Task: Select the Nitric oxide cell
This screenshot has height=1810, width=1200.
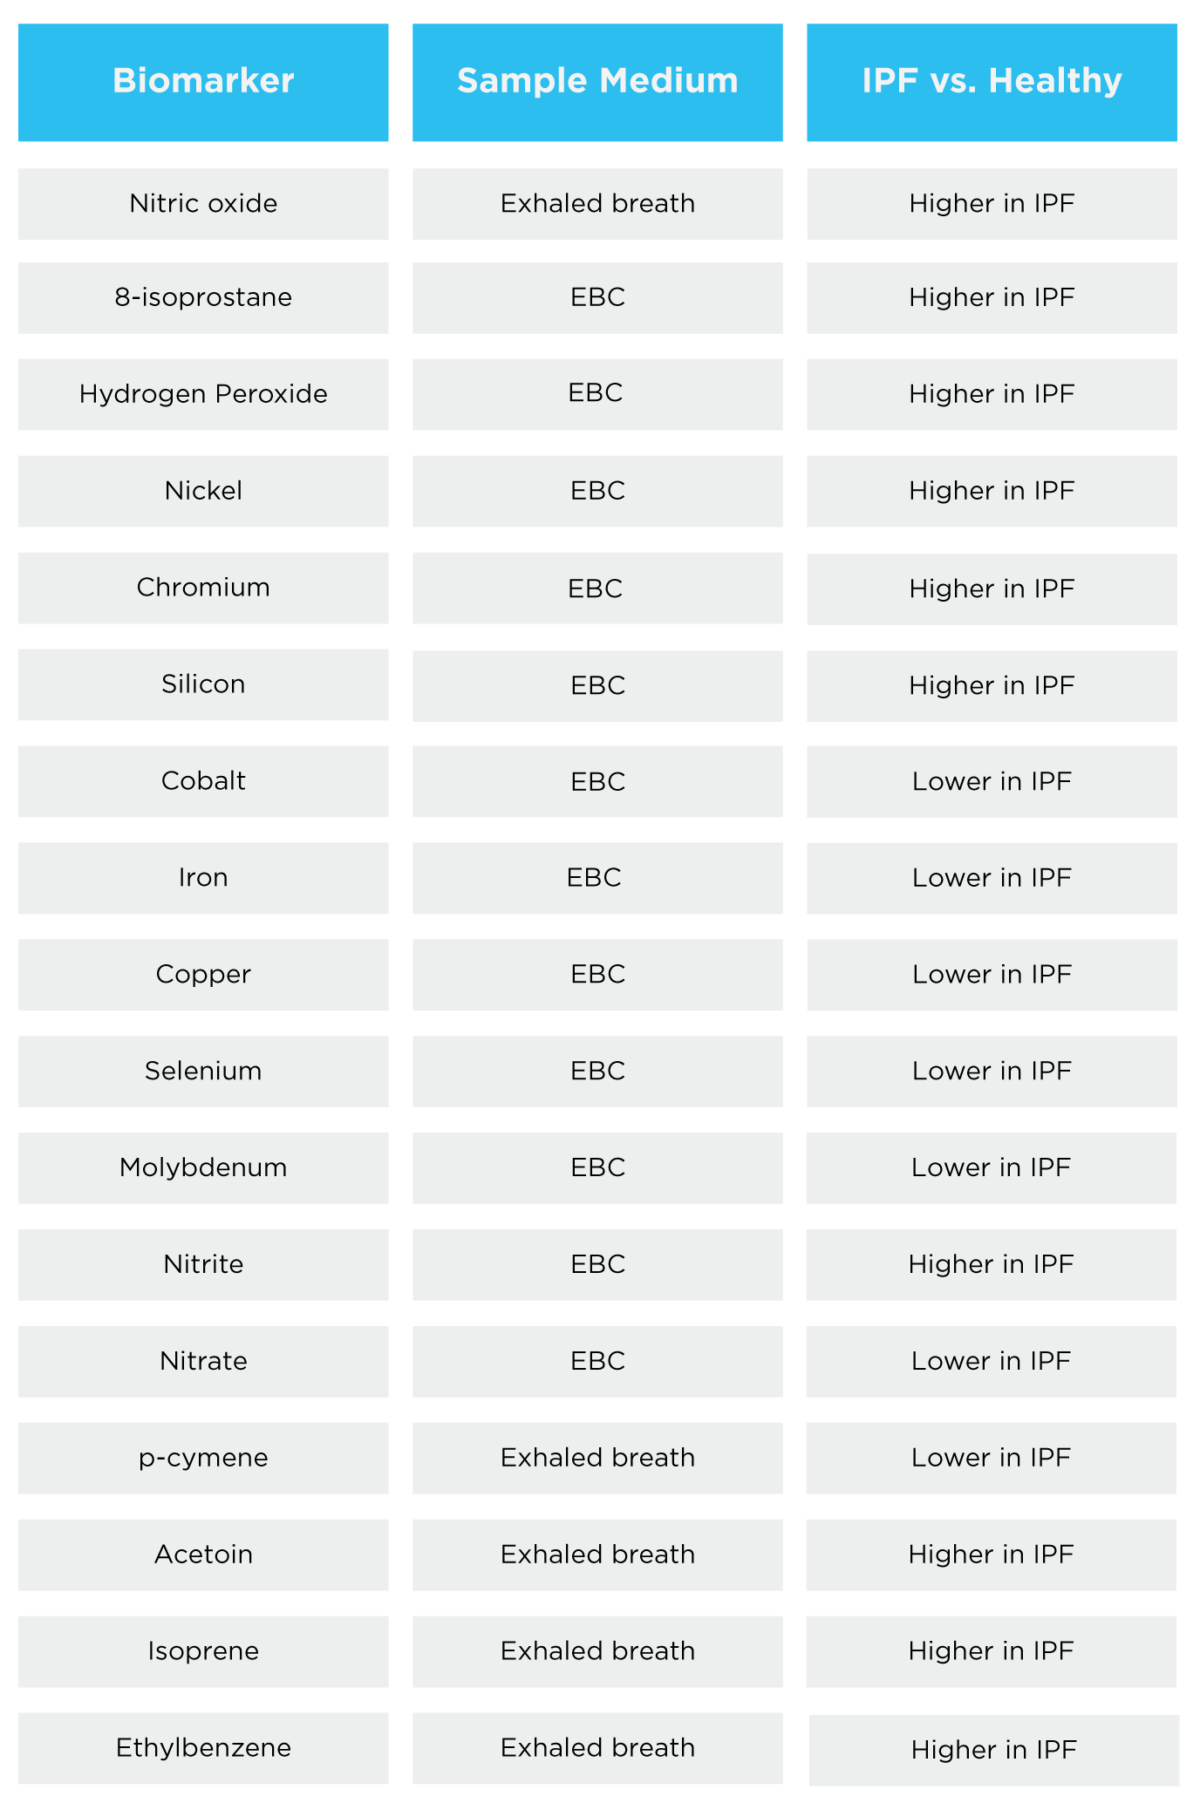Action: click(x=203, y=203)
